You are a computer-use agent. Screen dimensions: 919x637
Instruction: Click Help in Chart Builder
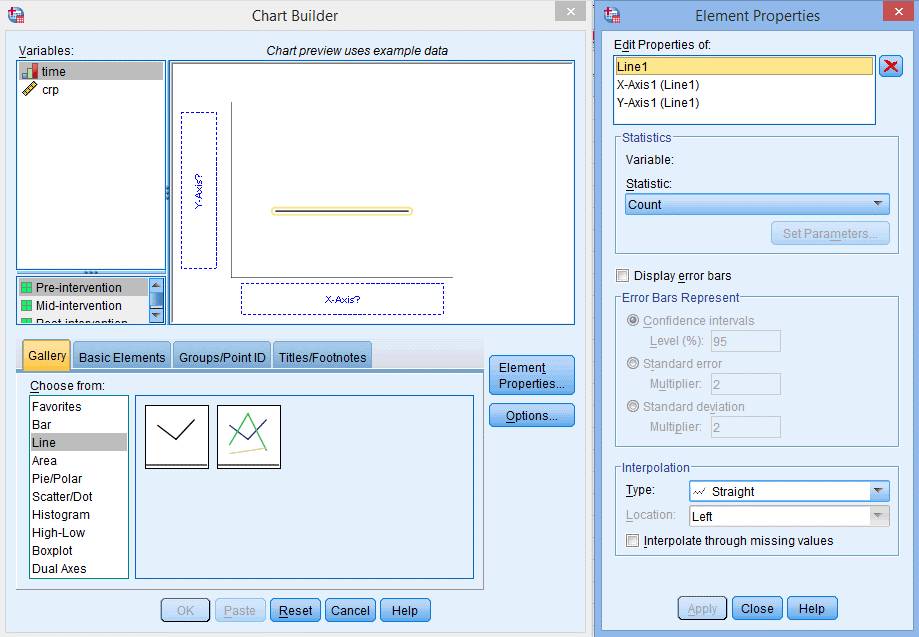pyautogui.click(x=405, y=610)
